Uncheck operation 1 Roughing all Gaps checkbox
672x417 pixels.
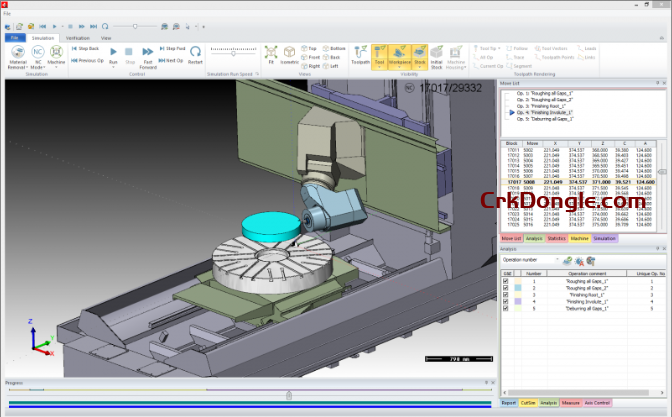click(506, 282)
